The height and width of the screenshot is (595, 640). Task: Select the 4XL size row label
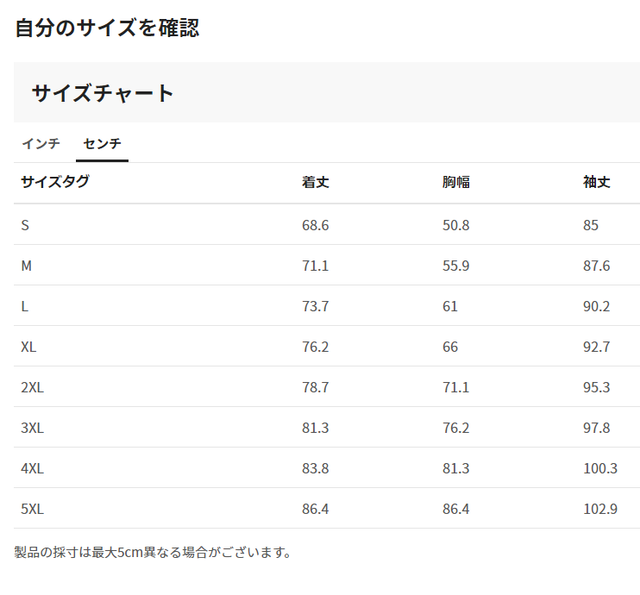[x=32, y=468]
